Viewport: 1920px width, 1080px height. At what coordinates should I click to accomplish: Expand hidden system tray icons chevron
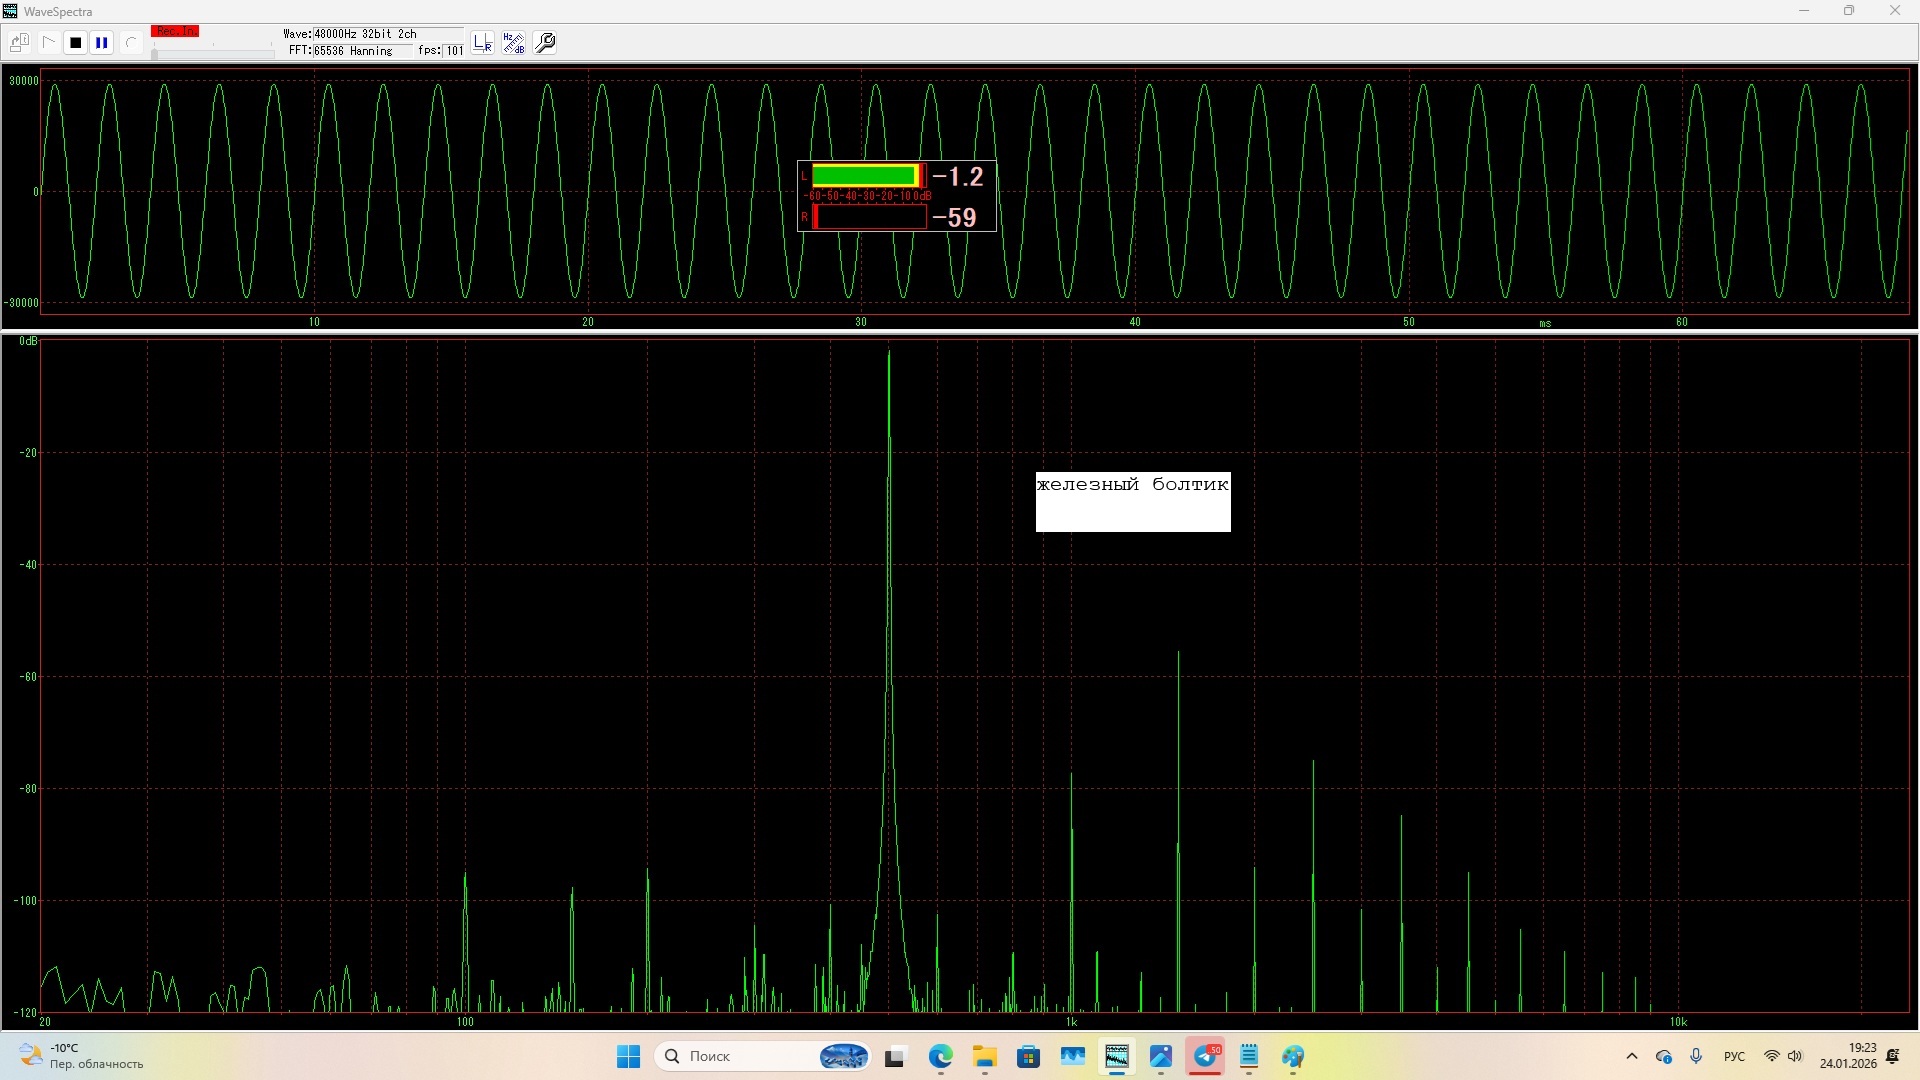1632,1056
